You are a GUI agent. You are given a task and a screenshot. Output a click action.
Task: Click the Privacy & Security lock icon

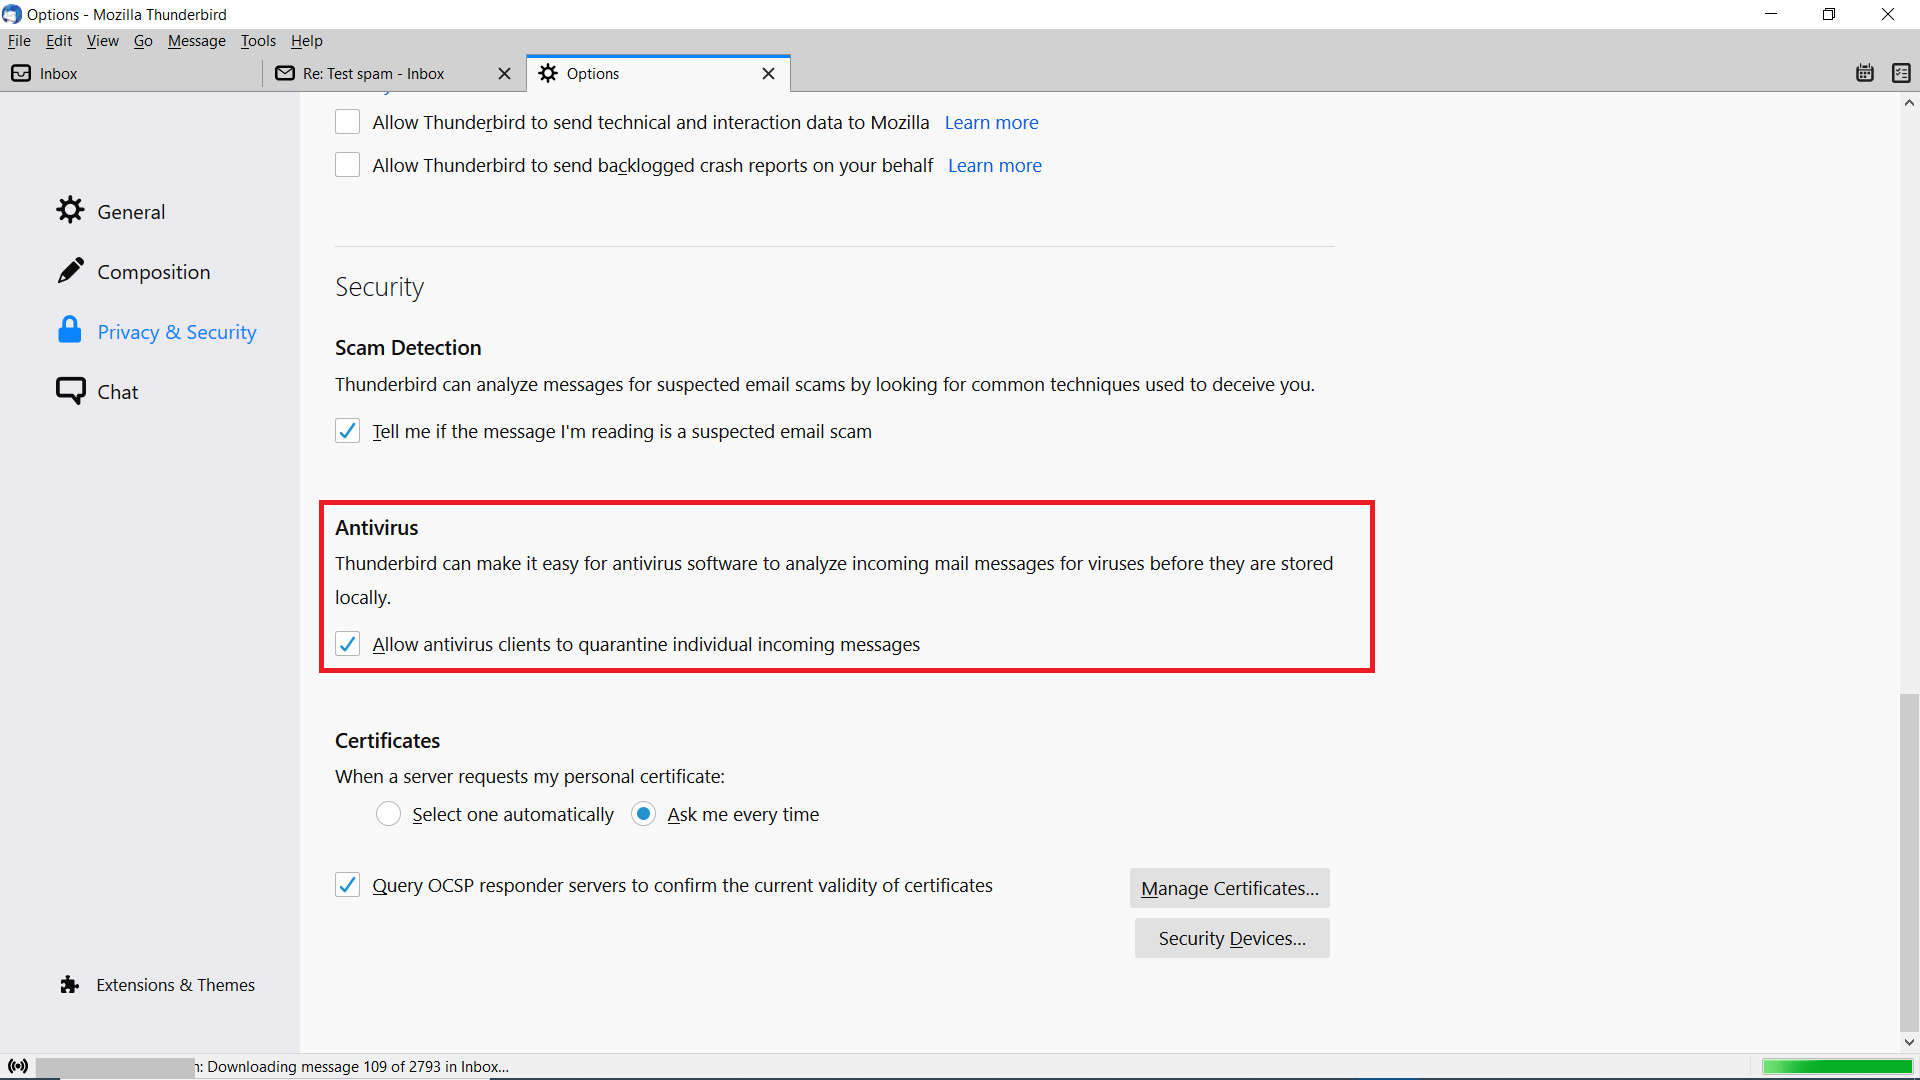pos(70,330)
